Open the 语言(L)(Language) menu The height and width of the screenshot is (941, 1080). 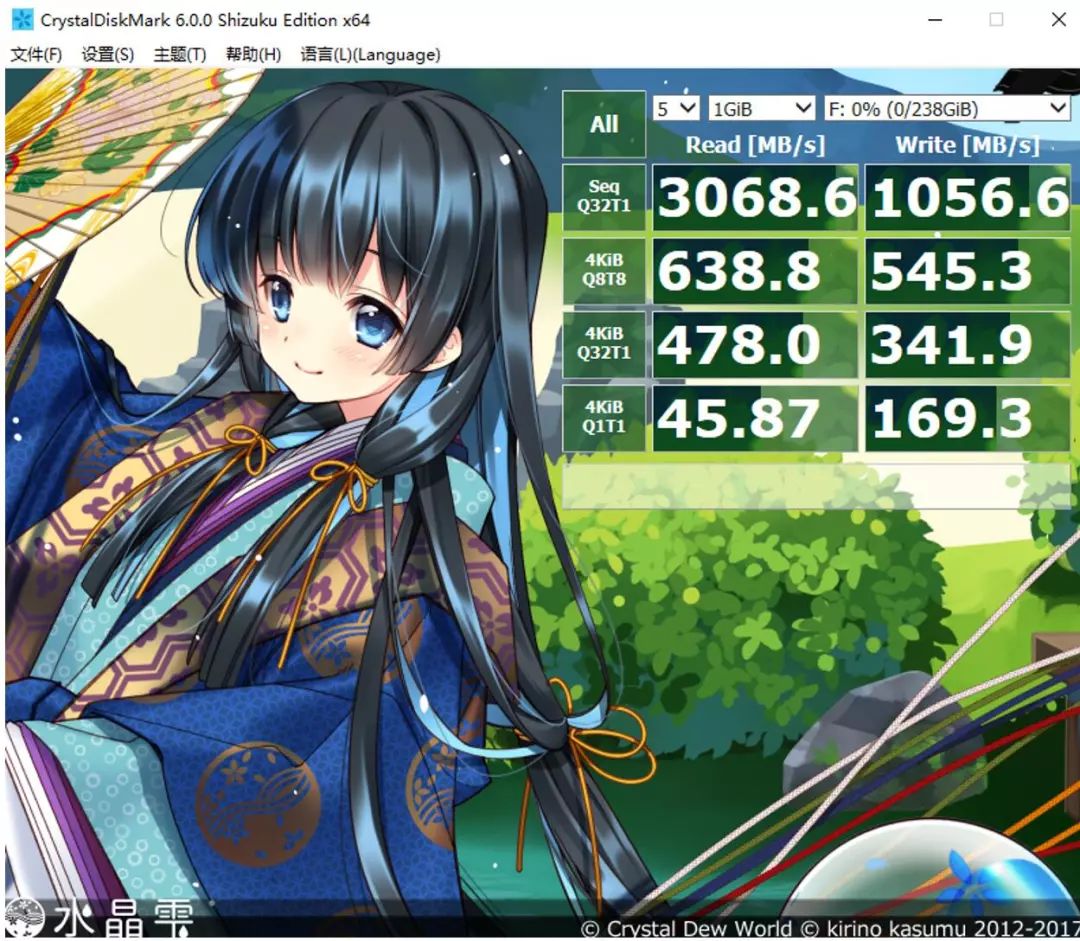370,55
